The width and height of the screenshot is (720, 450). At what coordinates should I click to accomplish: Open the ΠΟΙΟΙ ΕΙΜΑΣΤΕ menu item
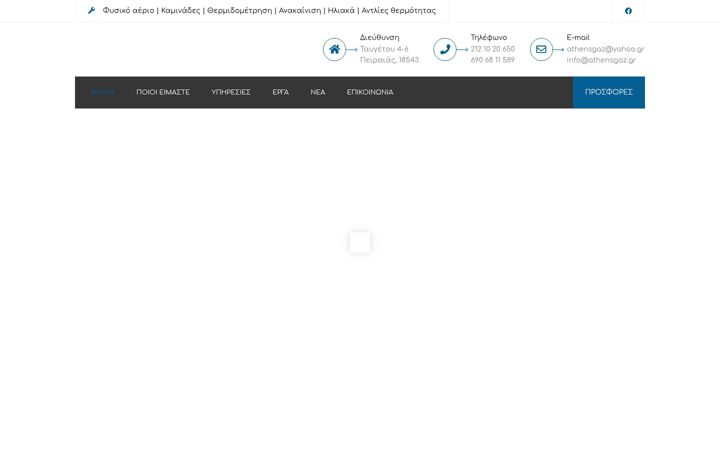click(163, 92)
